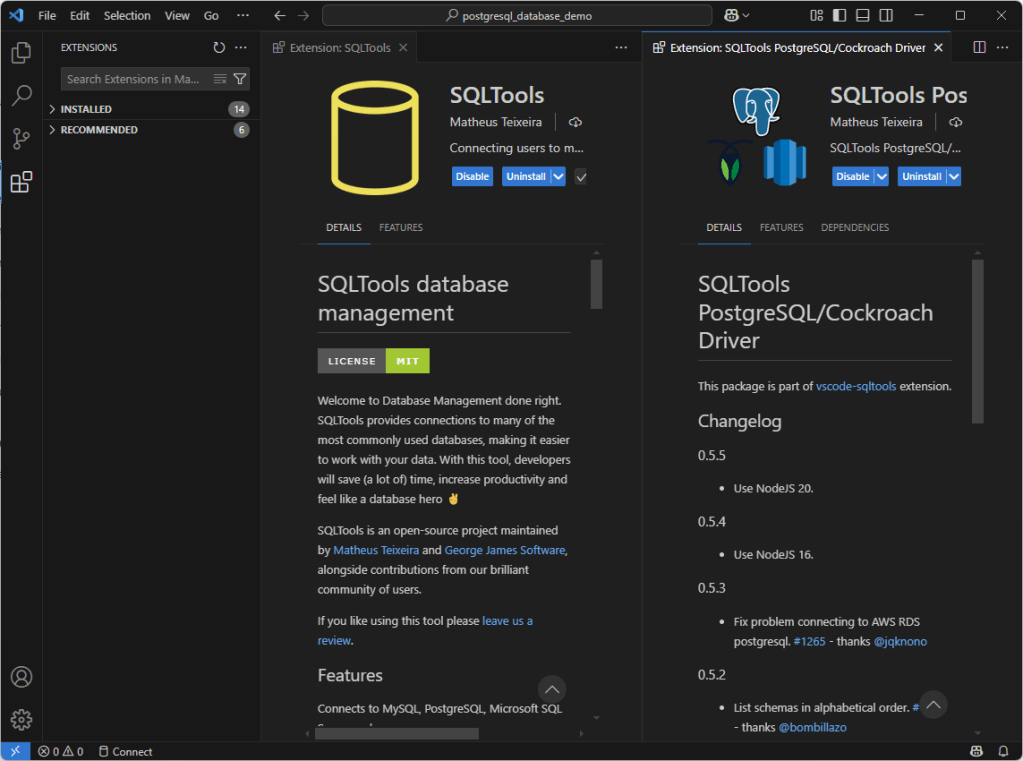Open the Selection menu
The image size is (1023, 761).
pyautogui.click(x=127, y=16)
